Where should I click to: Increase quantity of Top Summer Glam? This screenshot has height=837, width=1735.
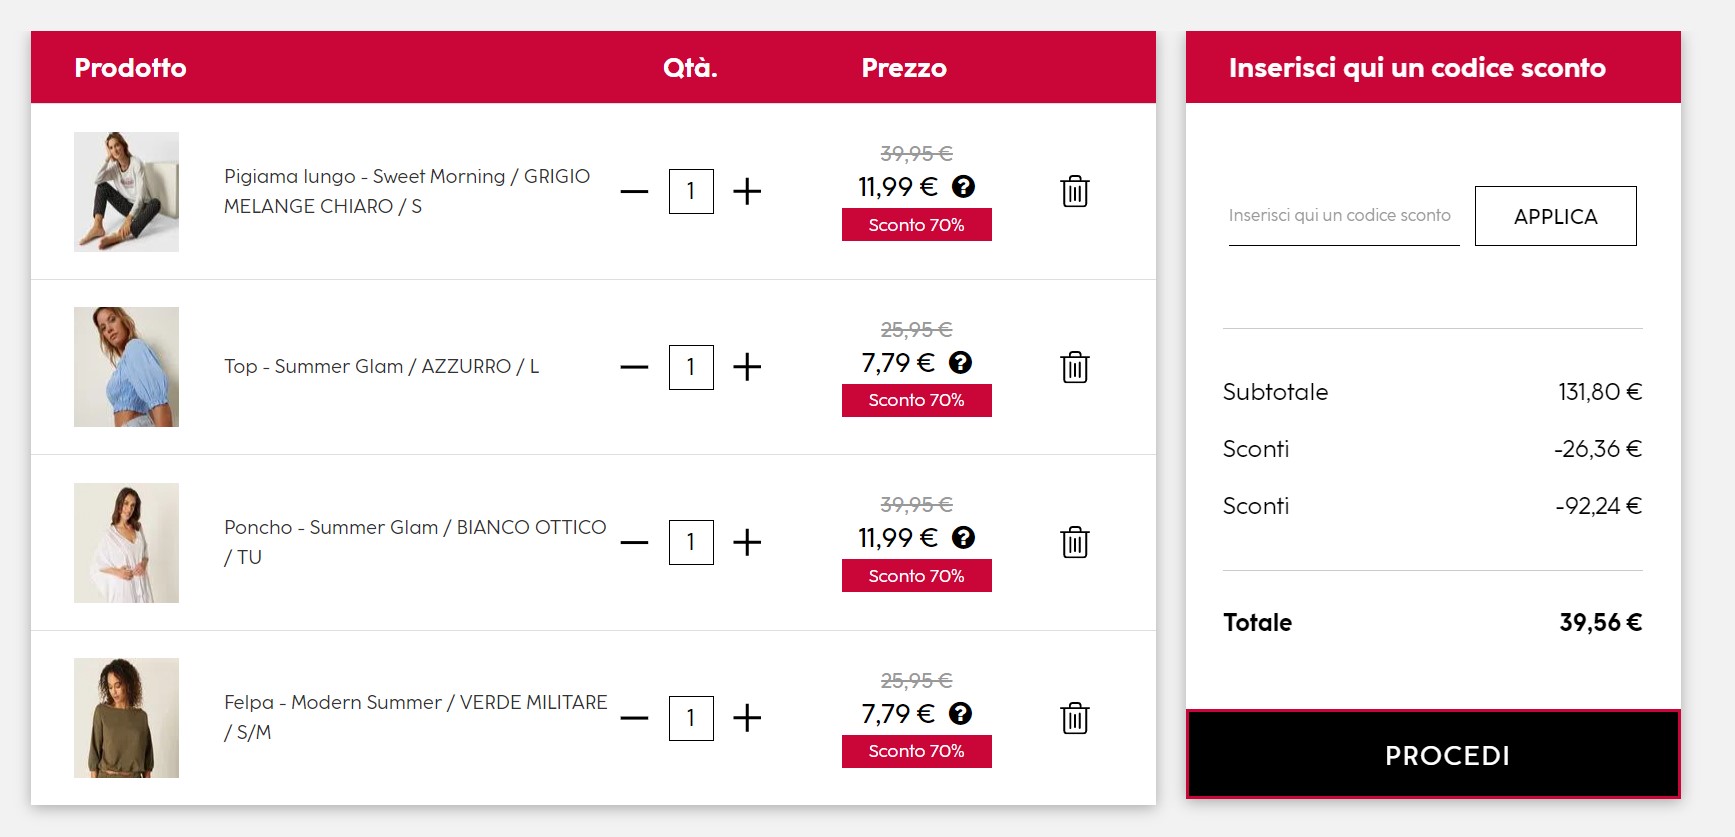747,367
